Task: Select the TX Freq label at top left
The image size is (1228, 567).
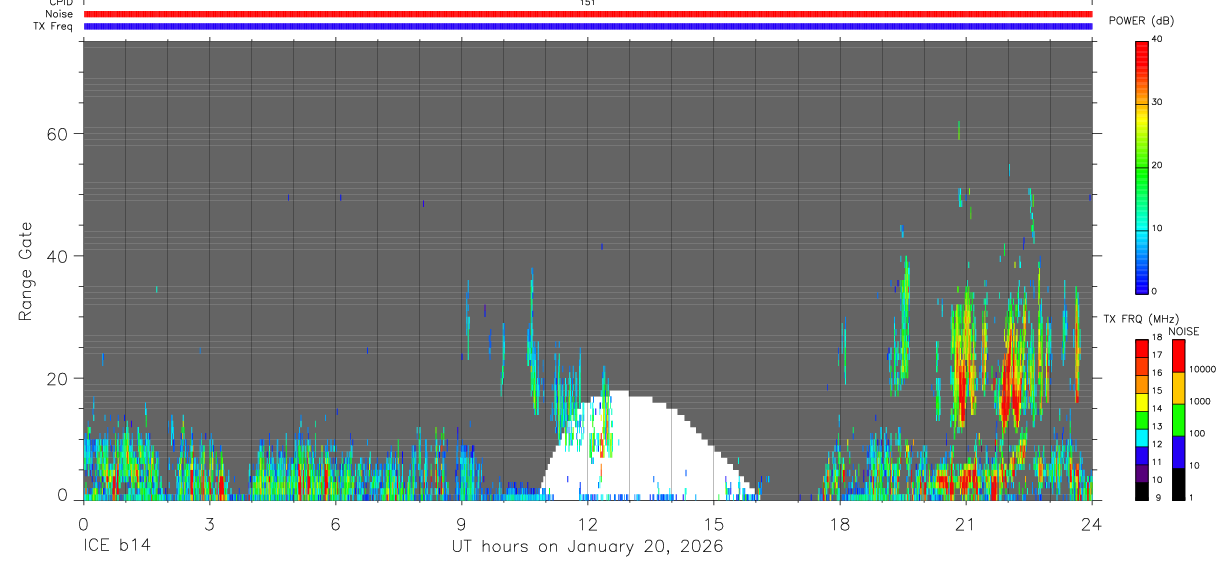Action: (52, 26)
